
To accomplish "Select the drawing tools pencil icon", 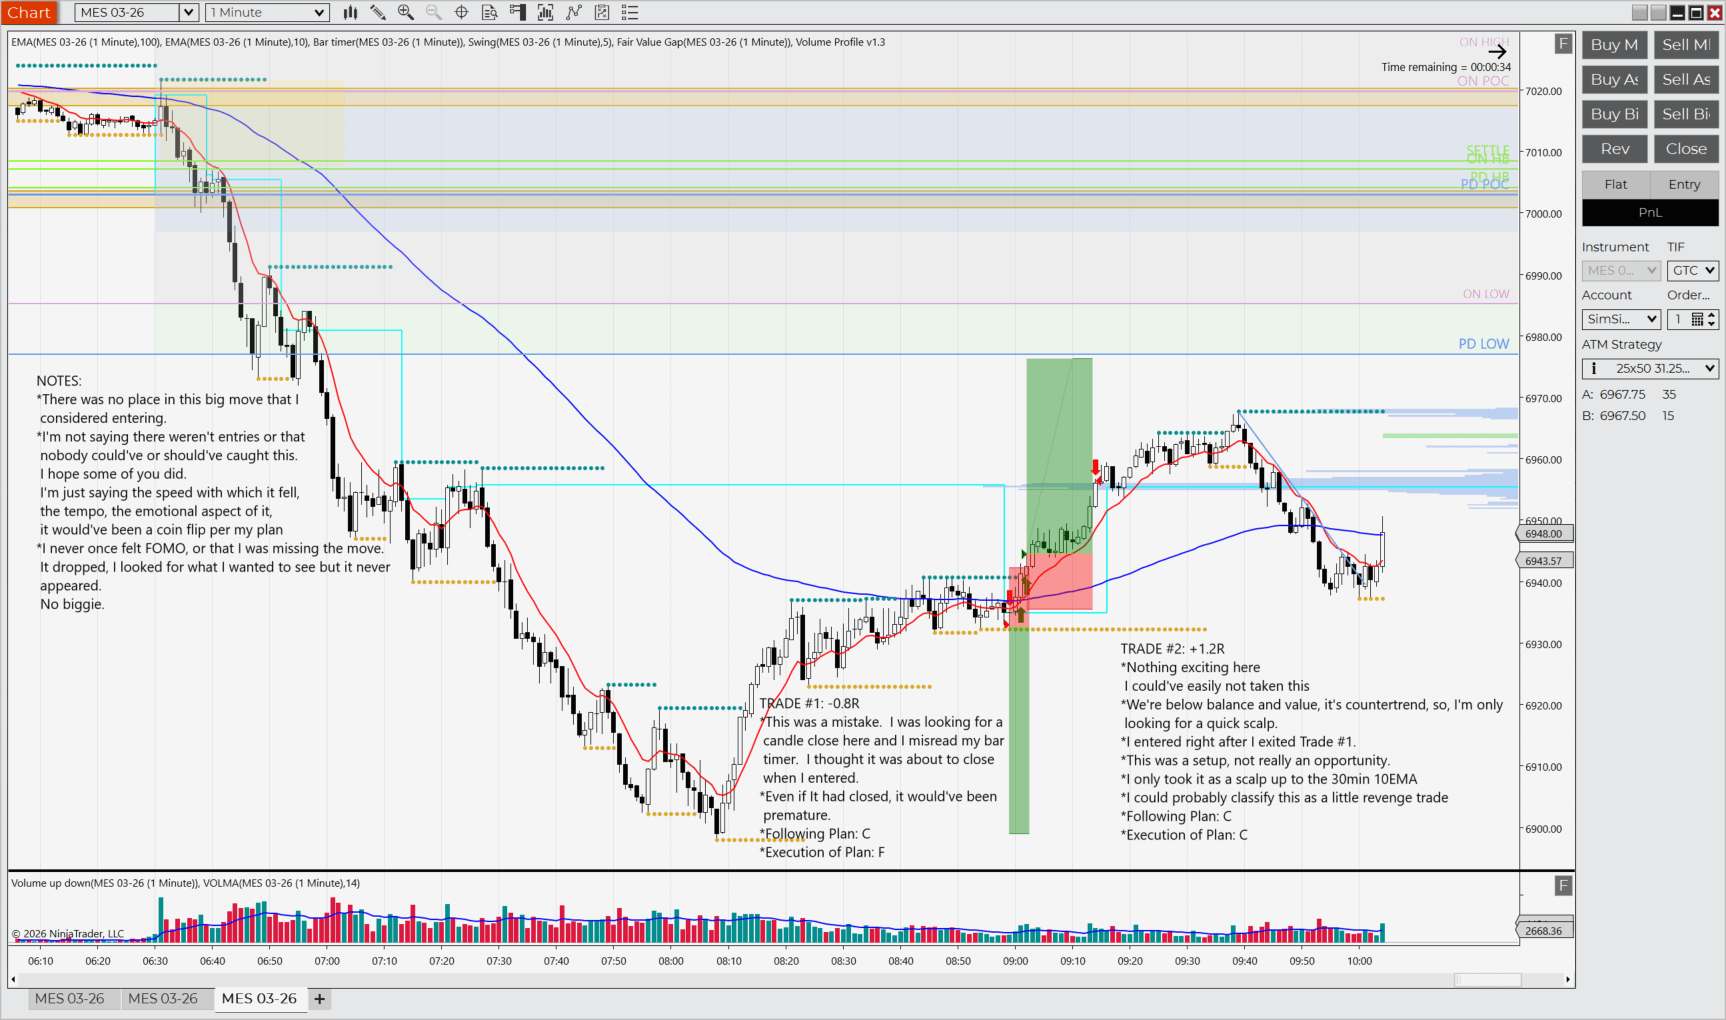I will [x=378, y=12].
